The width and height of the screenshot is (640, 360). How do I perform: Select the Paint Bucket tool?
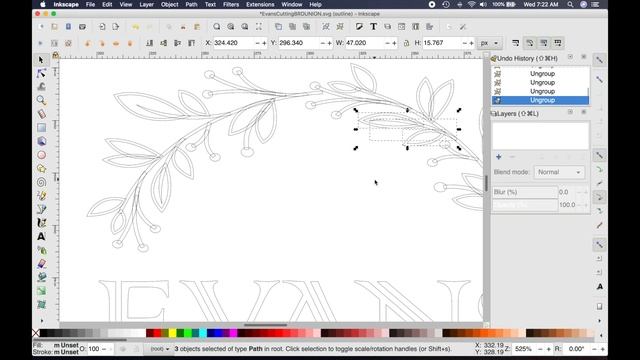pos(41,278)
